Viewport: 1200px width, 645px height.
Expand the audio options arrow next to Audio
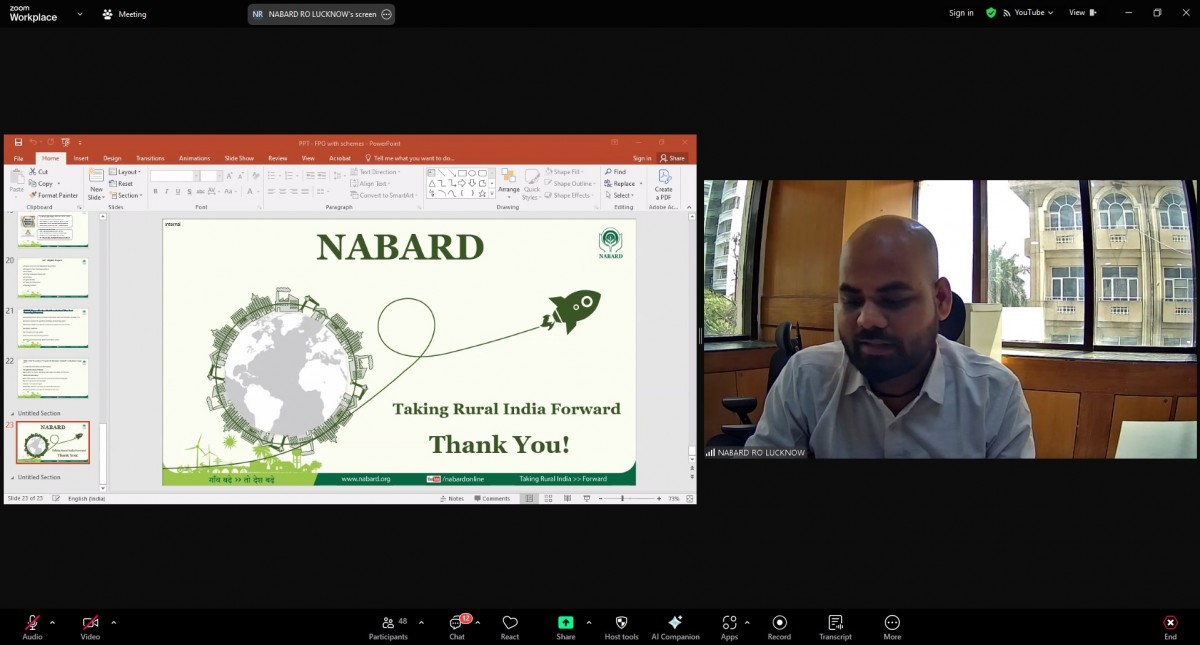point(52,622)
